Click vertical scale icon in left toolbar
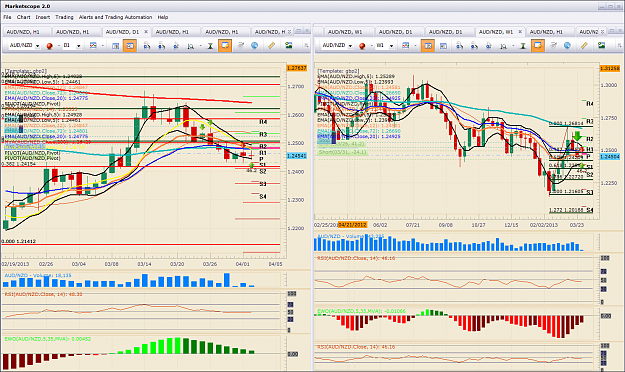The width and height of the screenshot is (625, 372). (x=210, y=46)
